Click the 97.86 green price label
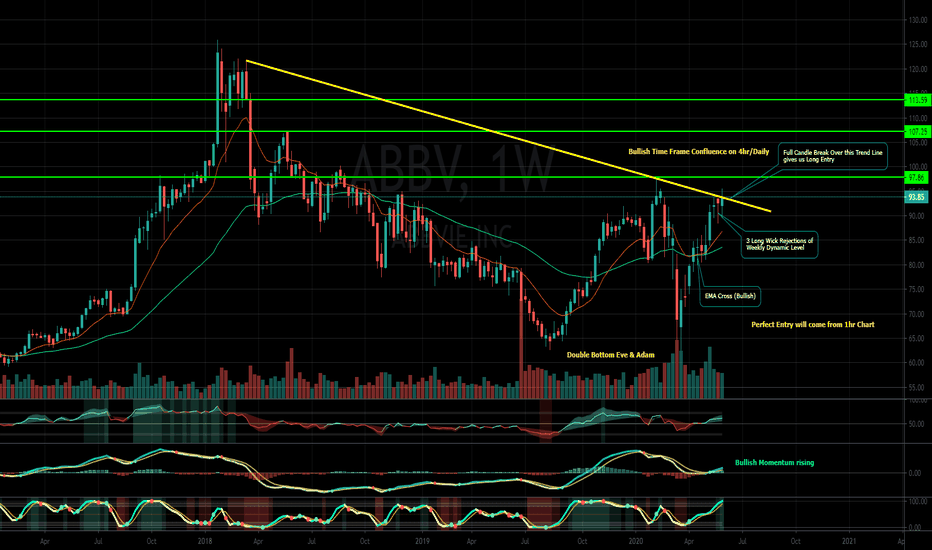The image size is (932, 550). (x=916, y=177)
